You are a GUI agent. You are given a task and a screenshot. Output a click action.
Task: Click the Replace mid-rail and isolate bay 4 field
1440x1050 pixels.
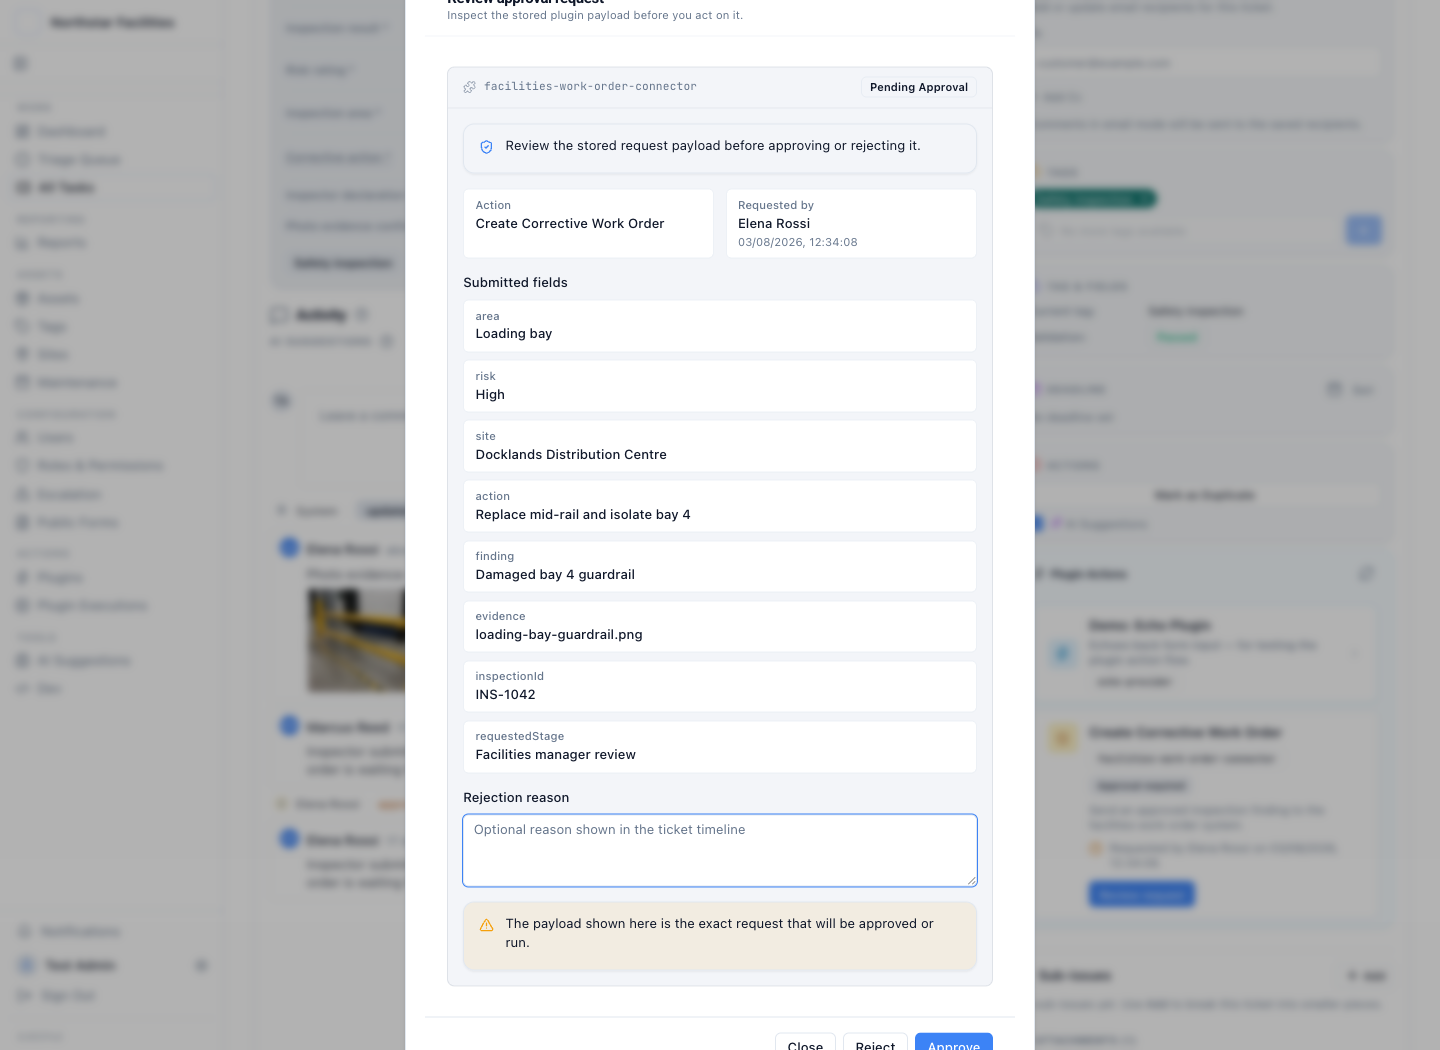pos(720,506)
